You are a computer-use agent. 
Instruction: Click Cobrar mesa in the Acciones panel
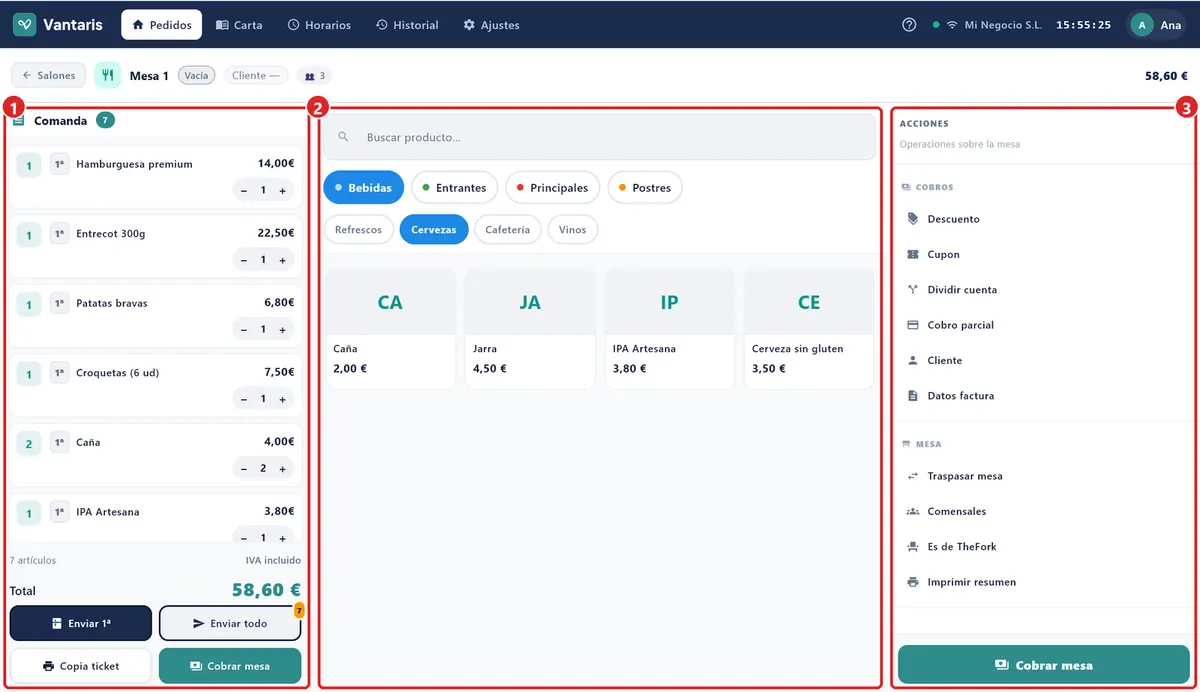1044,665
